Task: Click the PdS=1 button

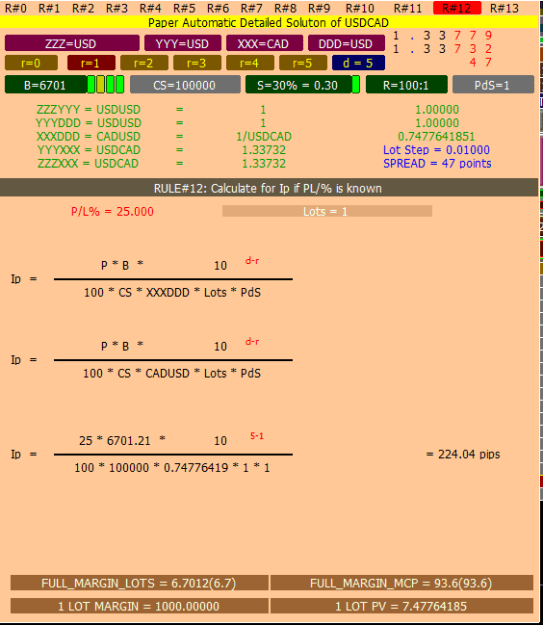Action: (x=493, y=85)
